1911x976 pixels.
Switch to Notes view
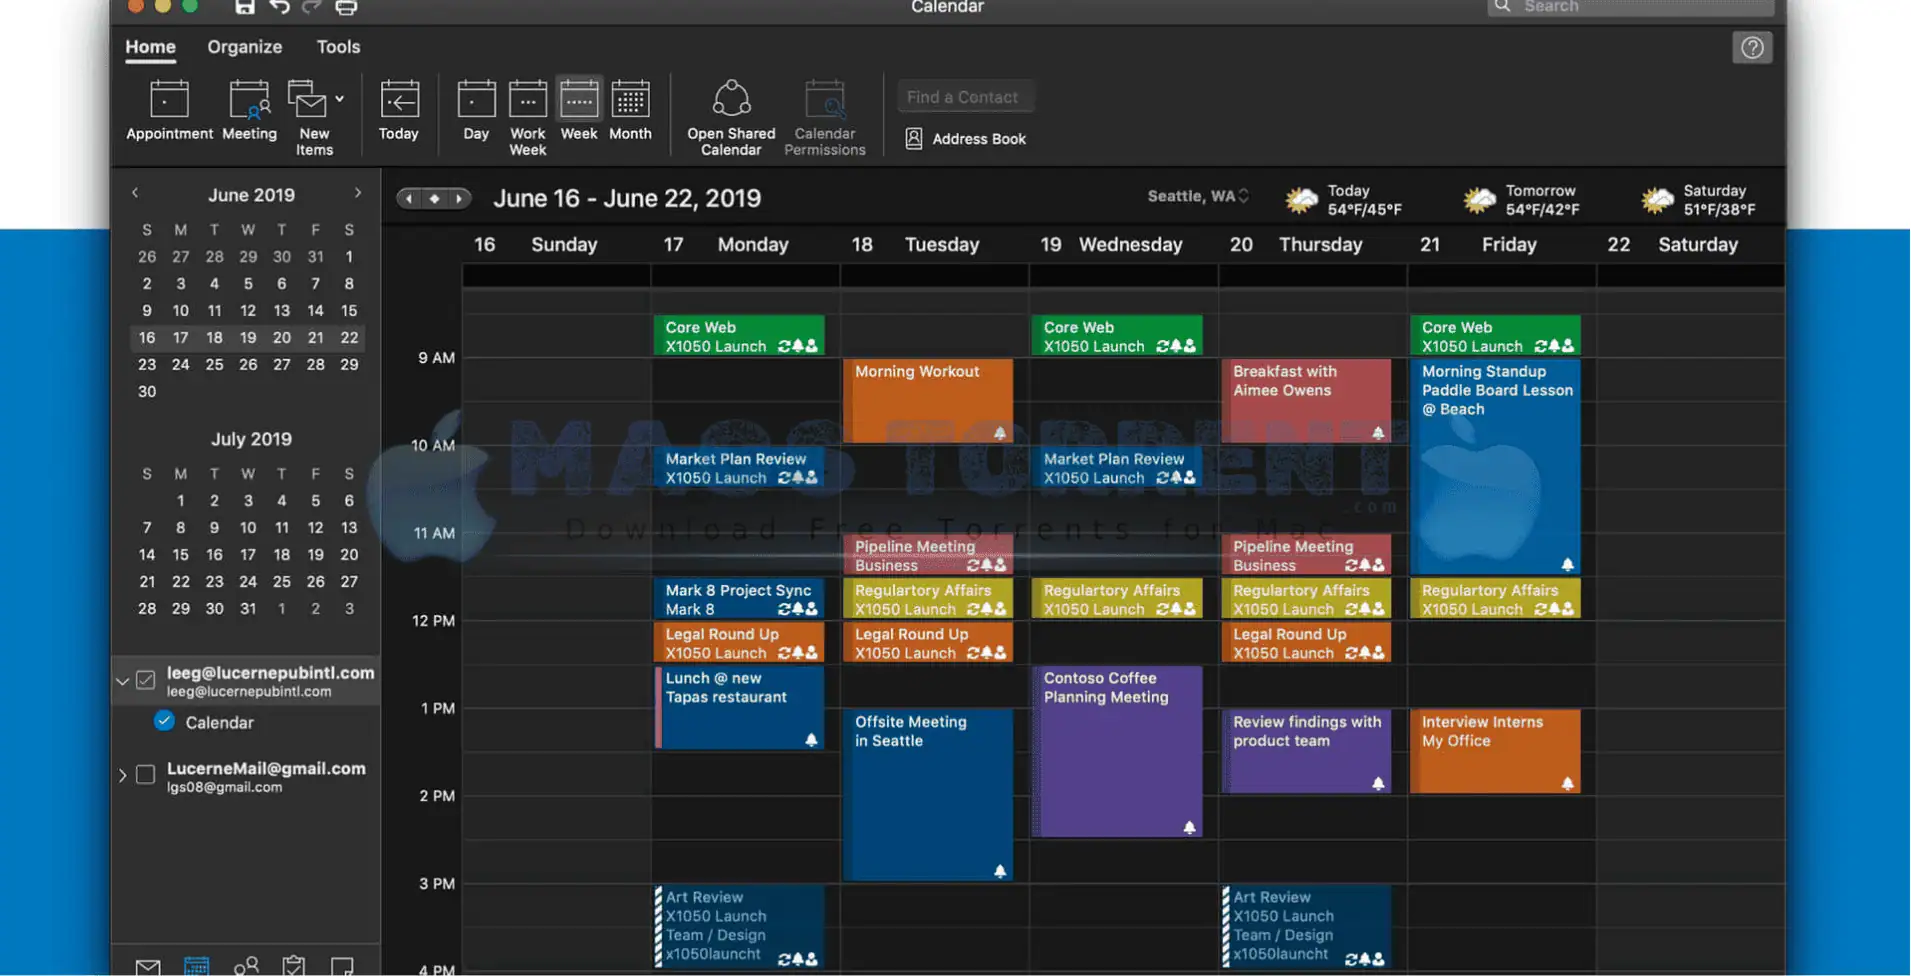[342, 966]
